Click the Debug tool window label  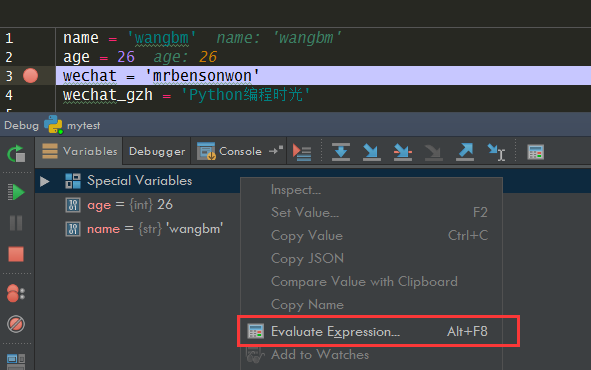pos(21,125)
